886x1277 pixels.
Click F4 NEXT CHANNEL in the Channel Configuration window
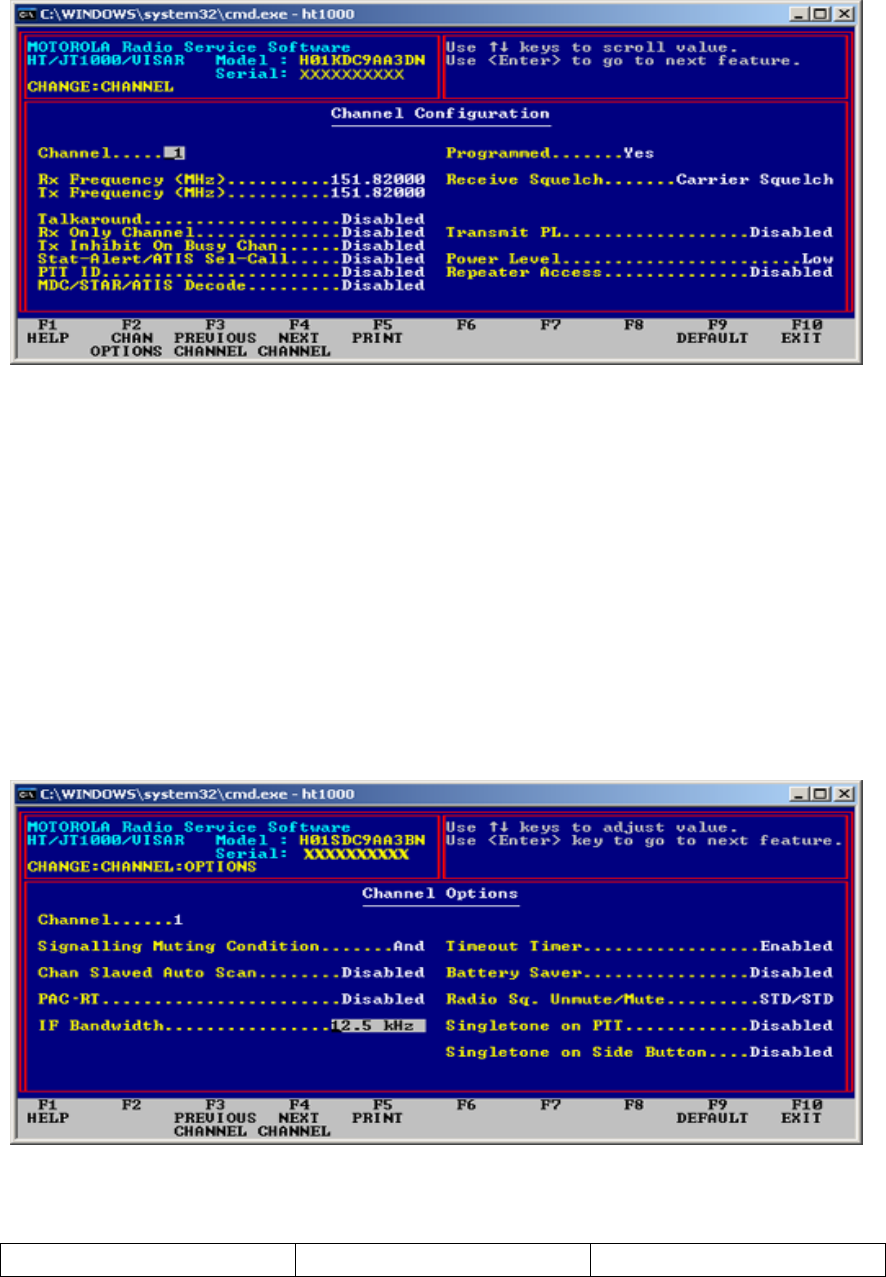[x=293, y=338]
